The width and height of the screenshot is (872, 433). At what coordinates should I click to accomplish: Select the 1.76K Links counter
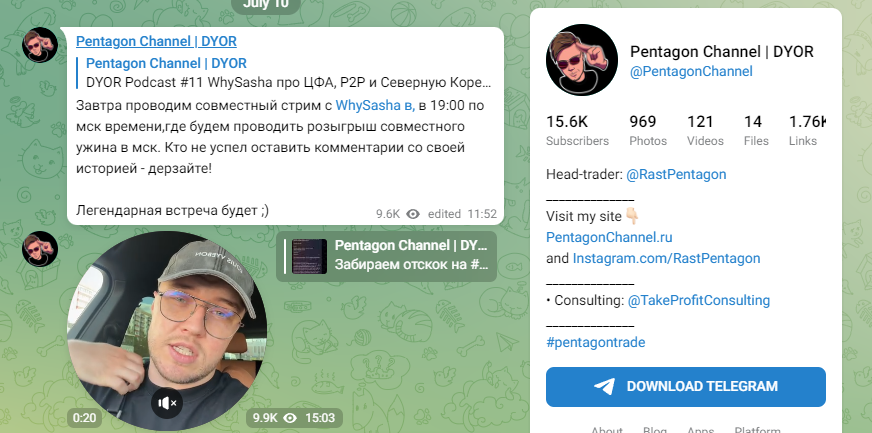point(806,131)
